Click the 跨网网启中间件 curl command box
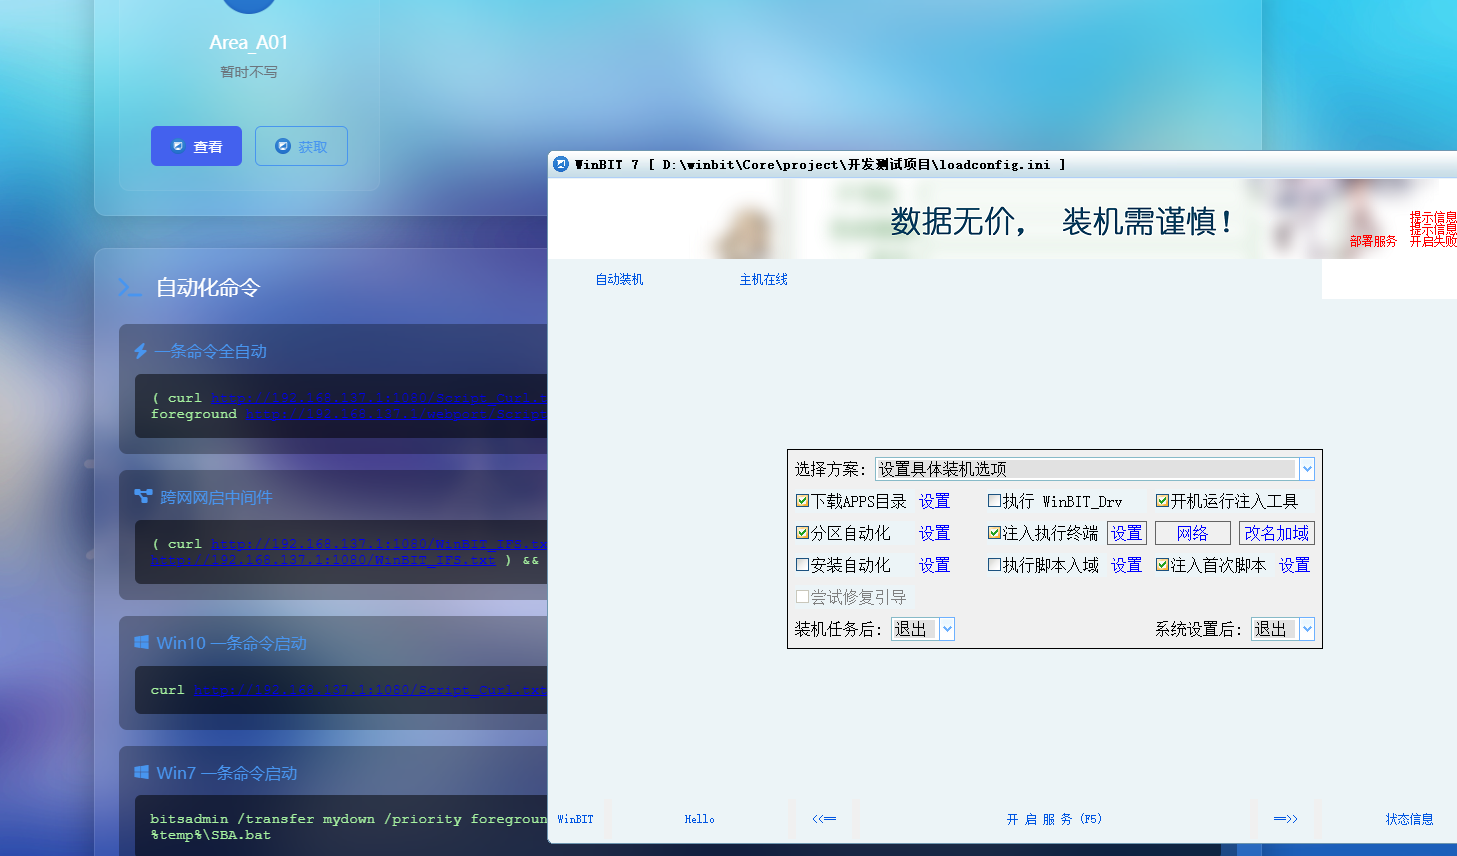 point(341,552)
